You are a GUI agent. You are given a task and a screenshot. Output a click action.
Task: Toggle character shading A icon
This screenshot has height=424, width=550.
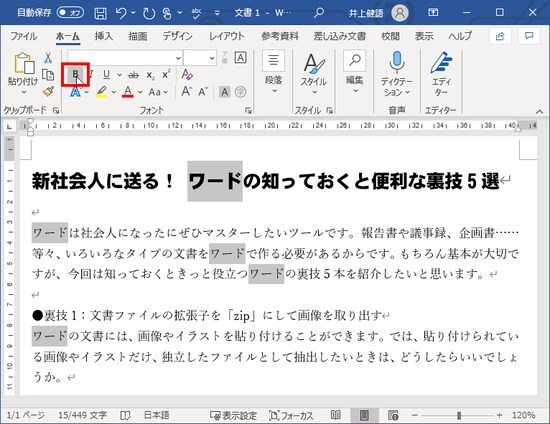coord(224,92)
